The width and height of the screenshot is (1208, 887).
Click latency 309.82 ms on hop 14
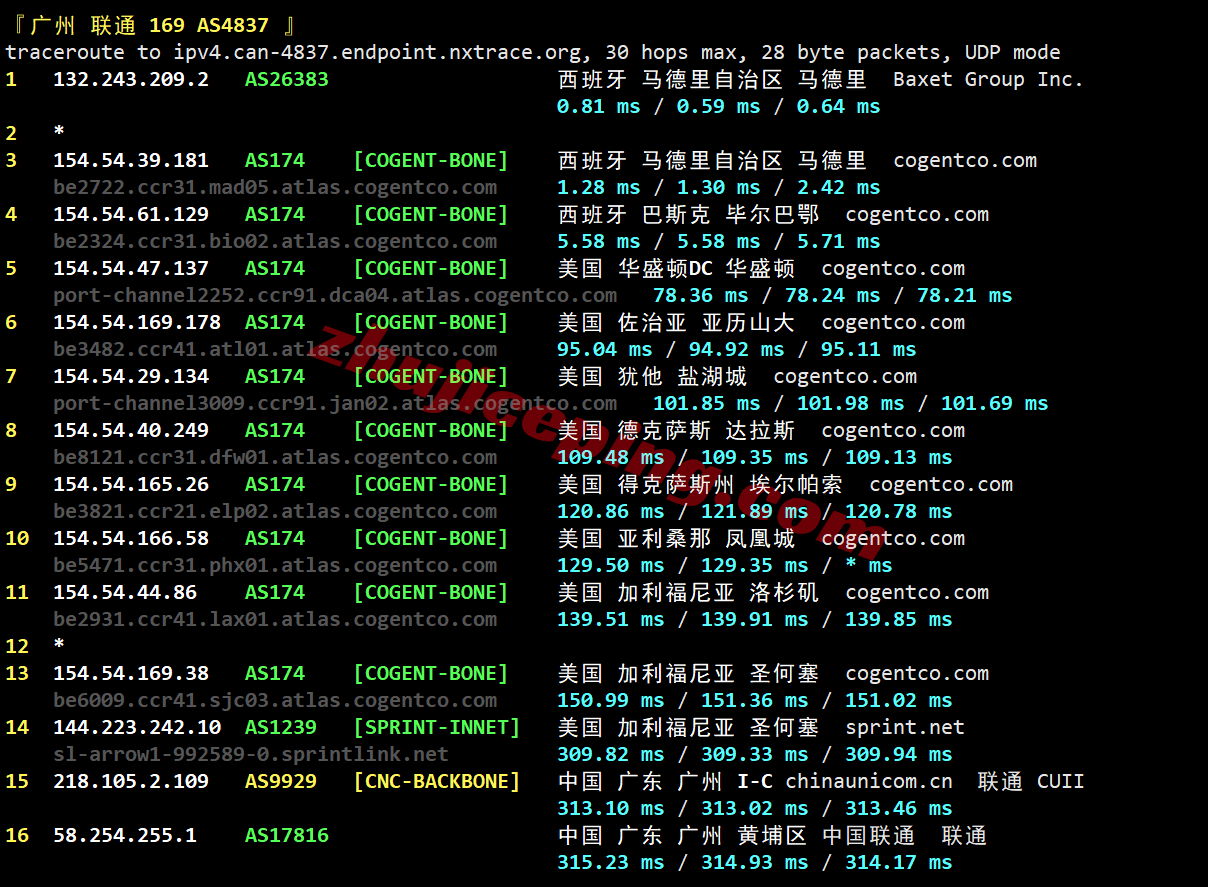tap(610, 754)
